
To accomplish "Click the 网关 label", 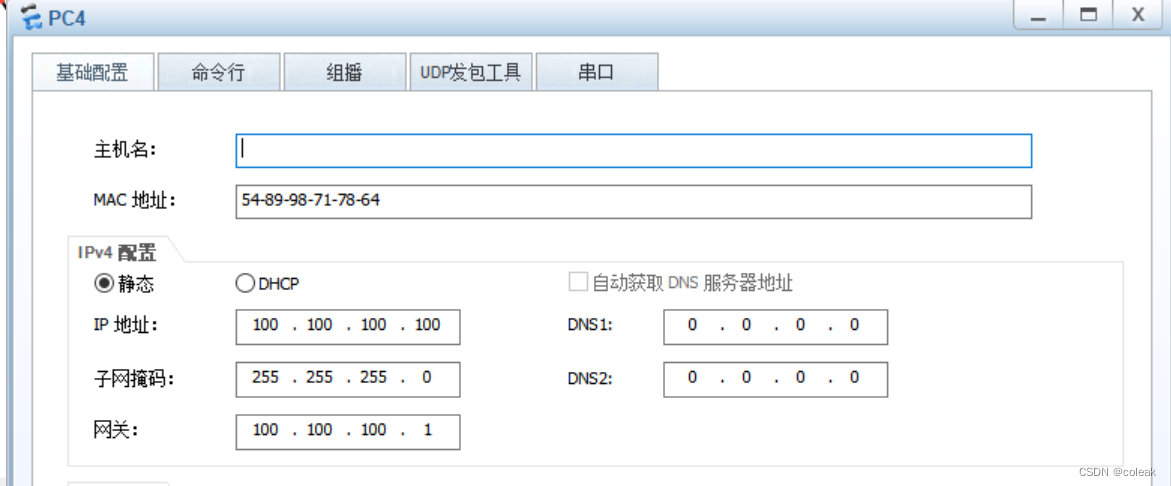I will point(116,431).
